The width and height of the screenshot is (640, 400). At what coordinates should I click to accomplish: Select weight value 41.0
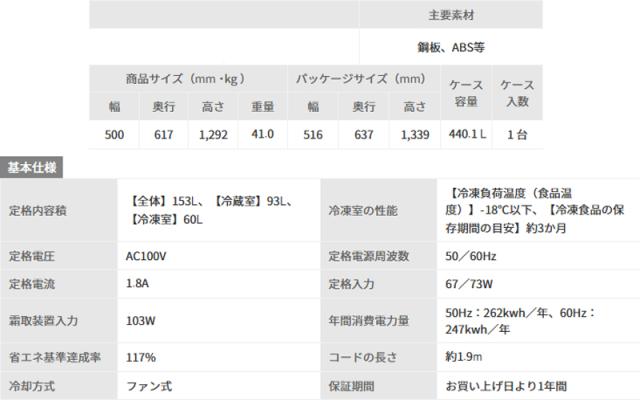(262, 134)
